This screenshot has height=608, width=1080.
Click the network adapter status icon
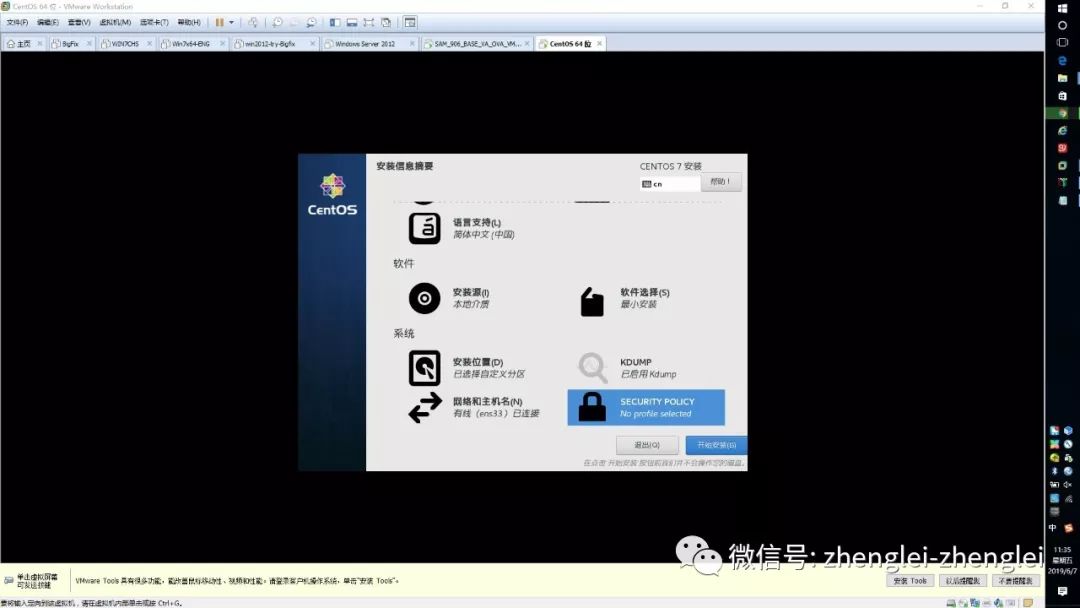(975, 603)
